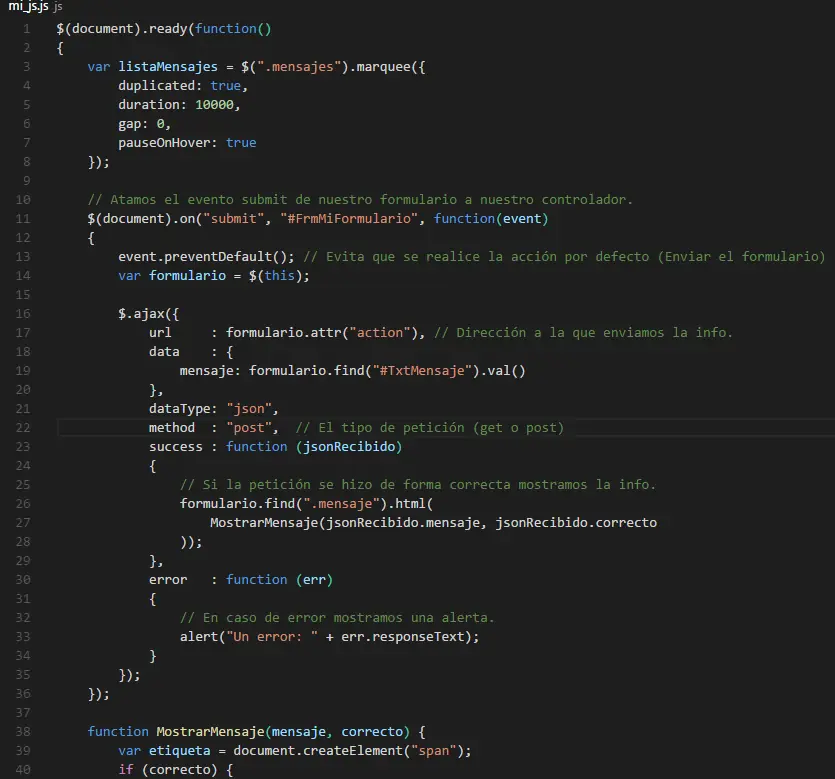Image resolution: width=835 pixels, height=779 pixels.
Task: Click the (err) parameter on line 30
Action: pos(314,580)
